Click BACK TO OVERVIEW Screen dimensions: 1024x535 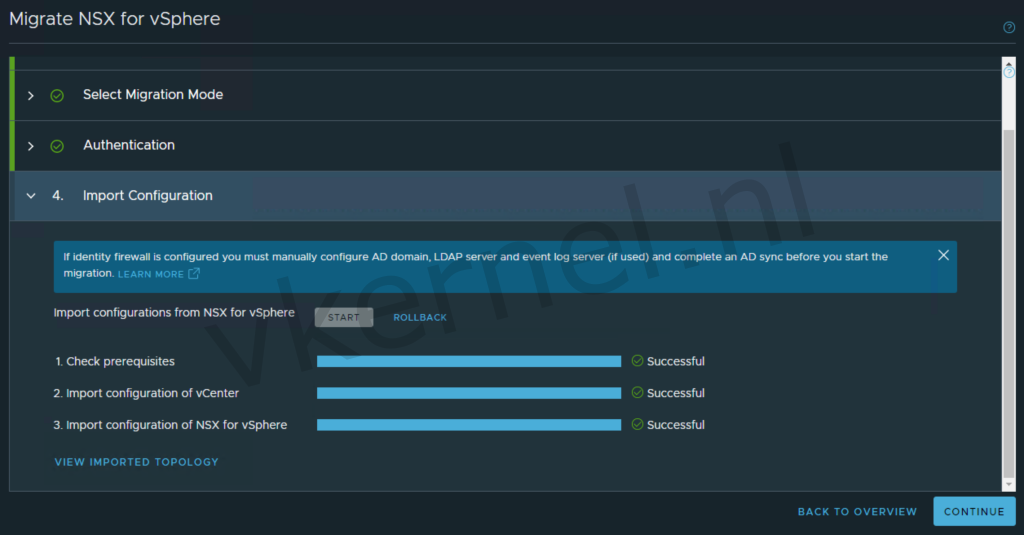pyautogui.click(x=857, y=511)
